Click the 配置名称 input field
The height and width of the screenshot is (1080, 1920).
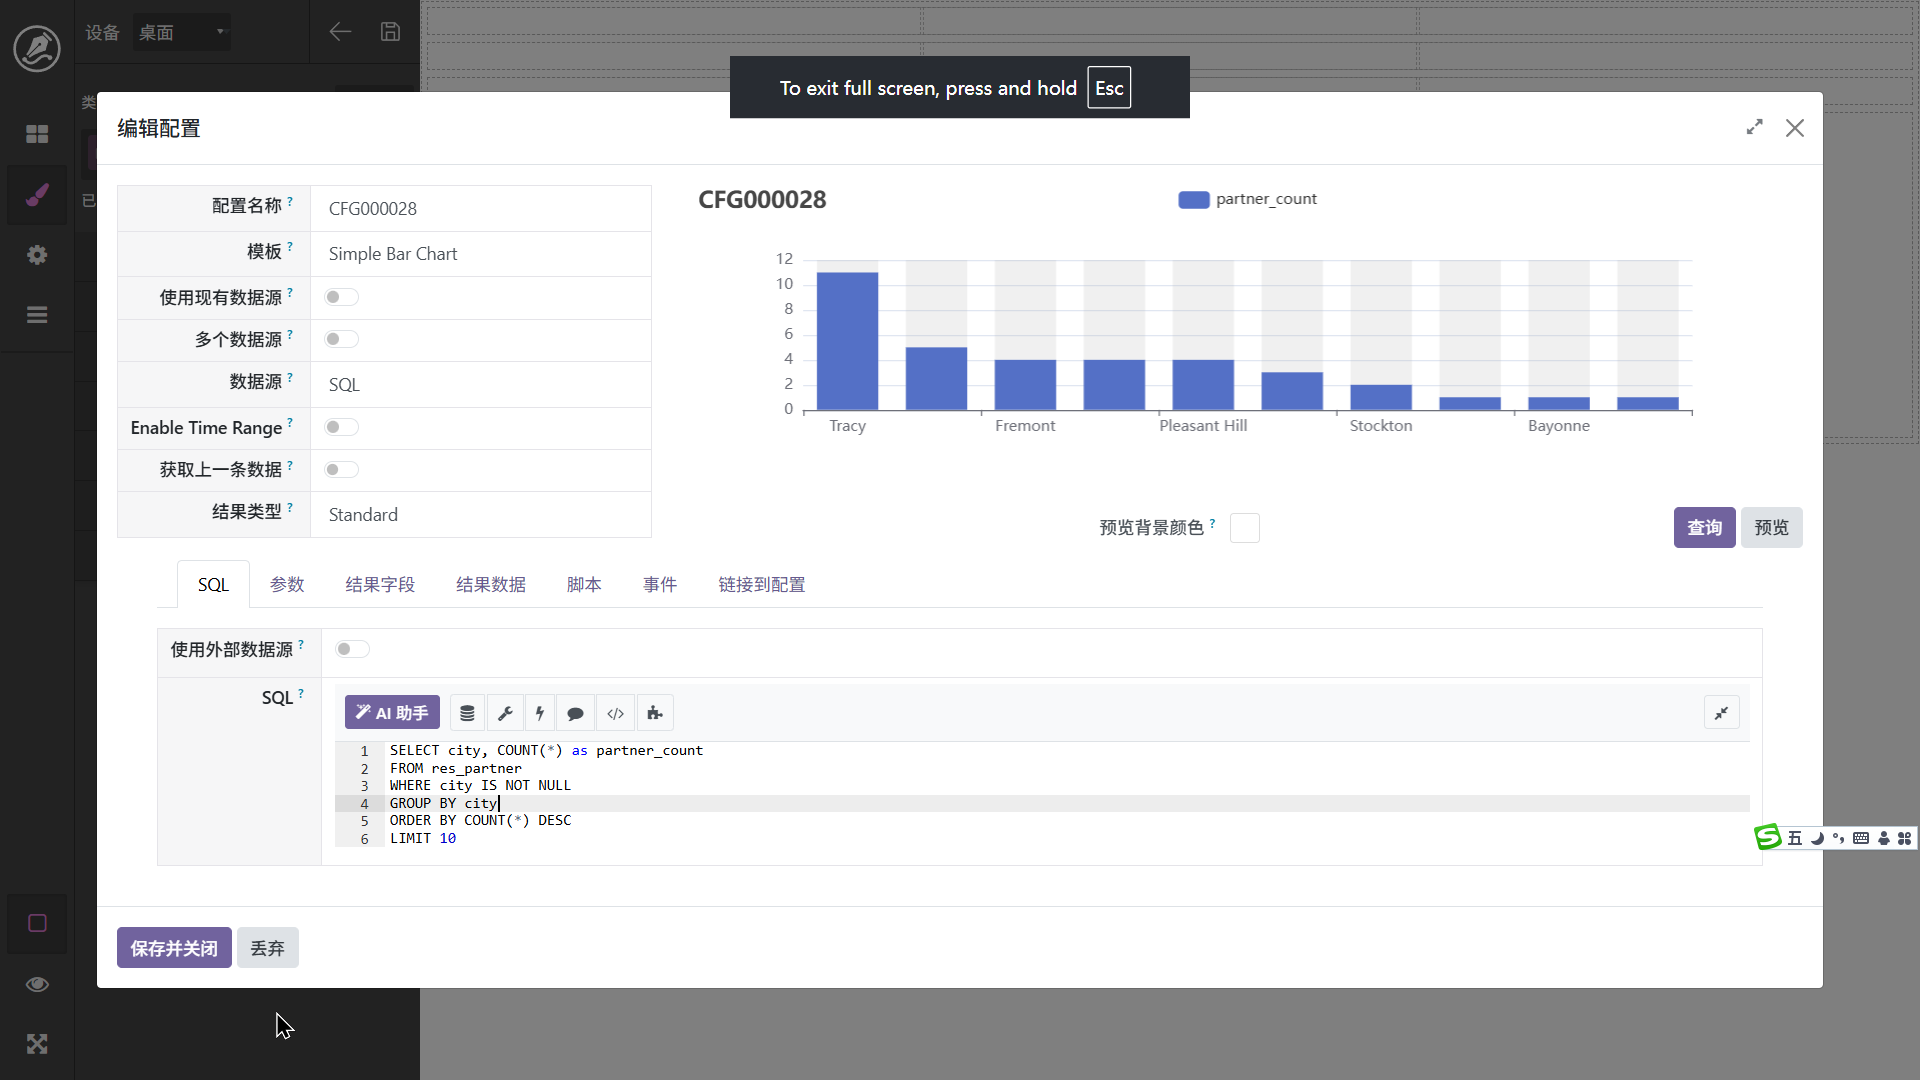[480, 209]
